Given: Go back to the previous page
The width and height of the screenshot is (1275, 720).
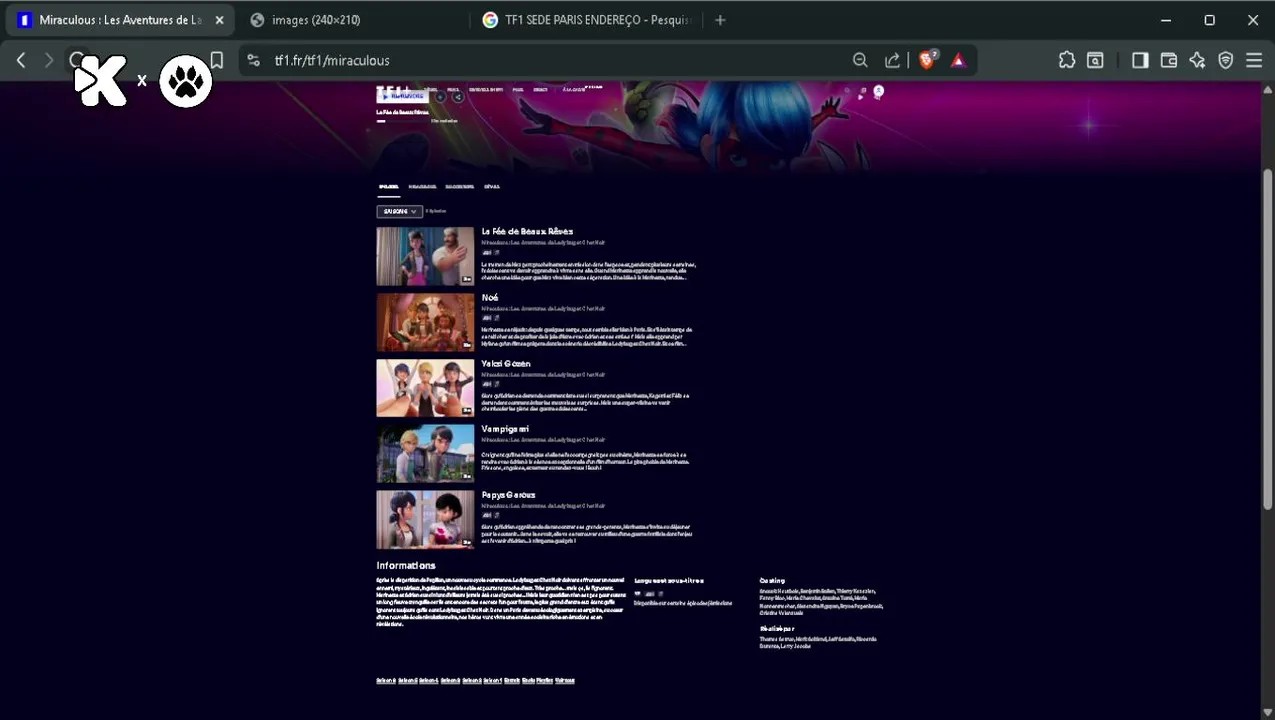Looking at the screenshot, I should (21, 60).
